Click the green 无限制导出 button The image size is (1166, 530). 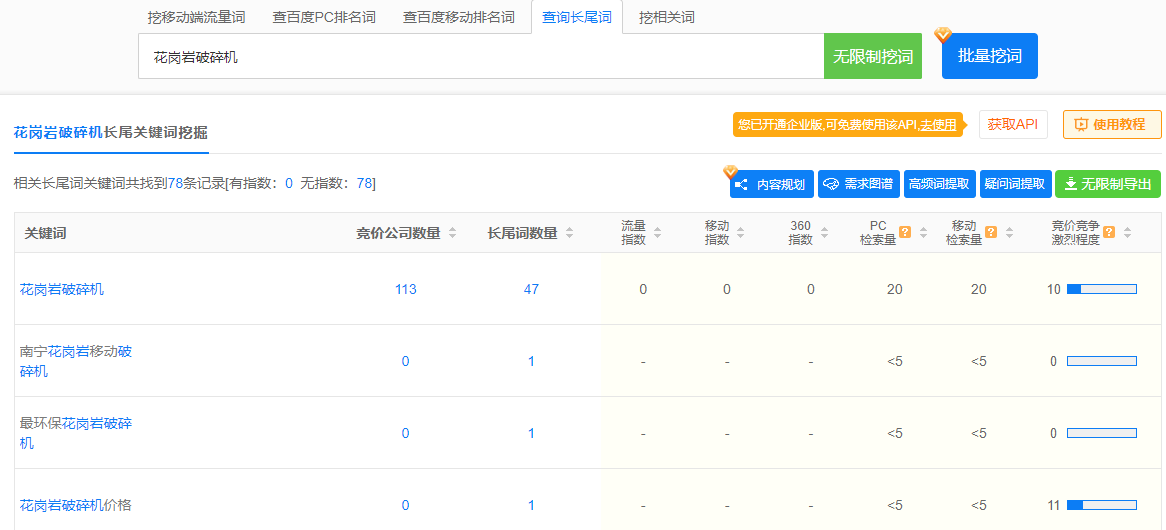point(1108,184)
